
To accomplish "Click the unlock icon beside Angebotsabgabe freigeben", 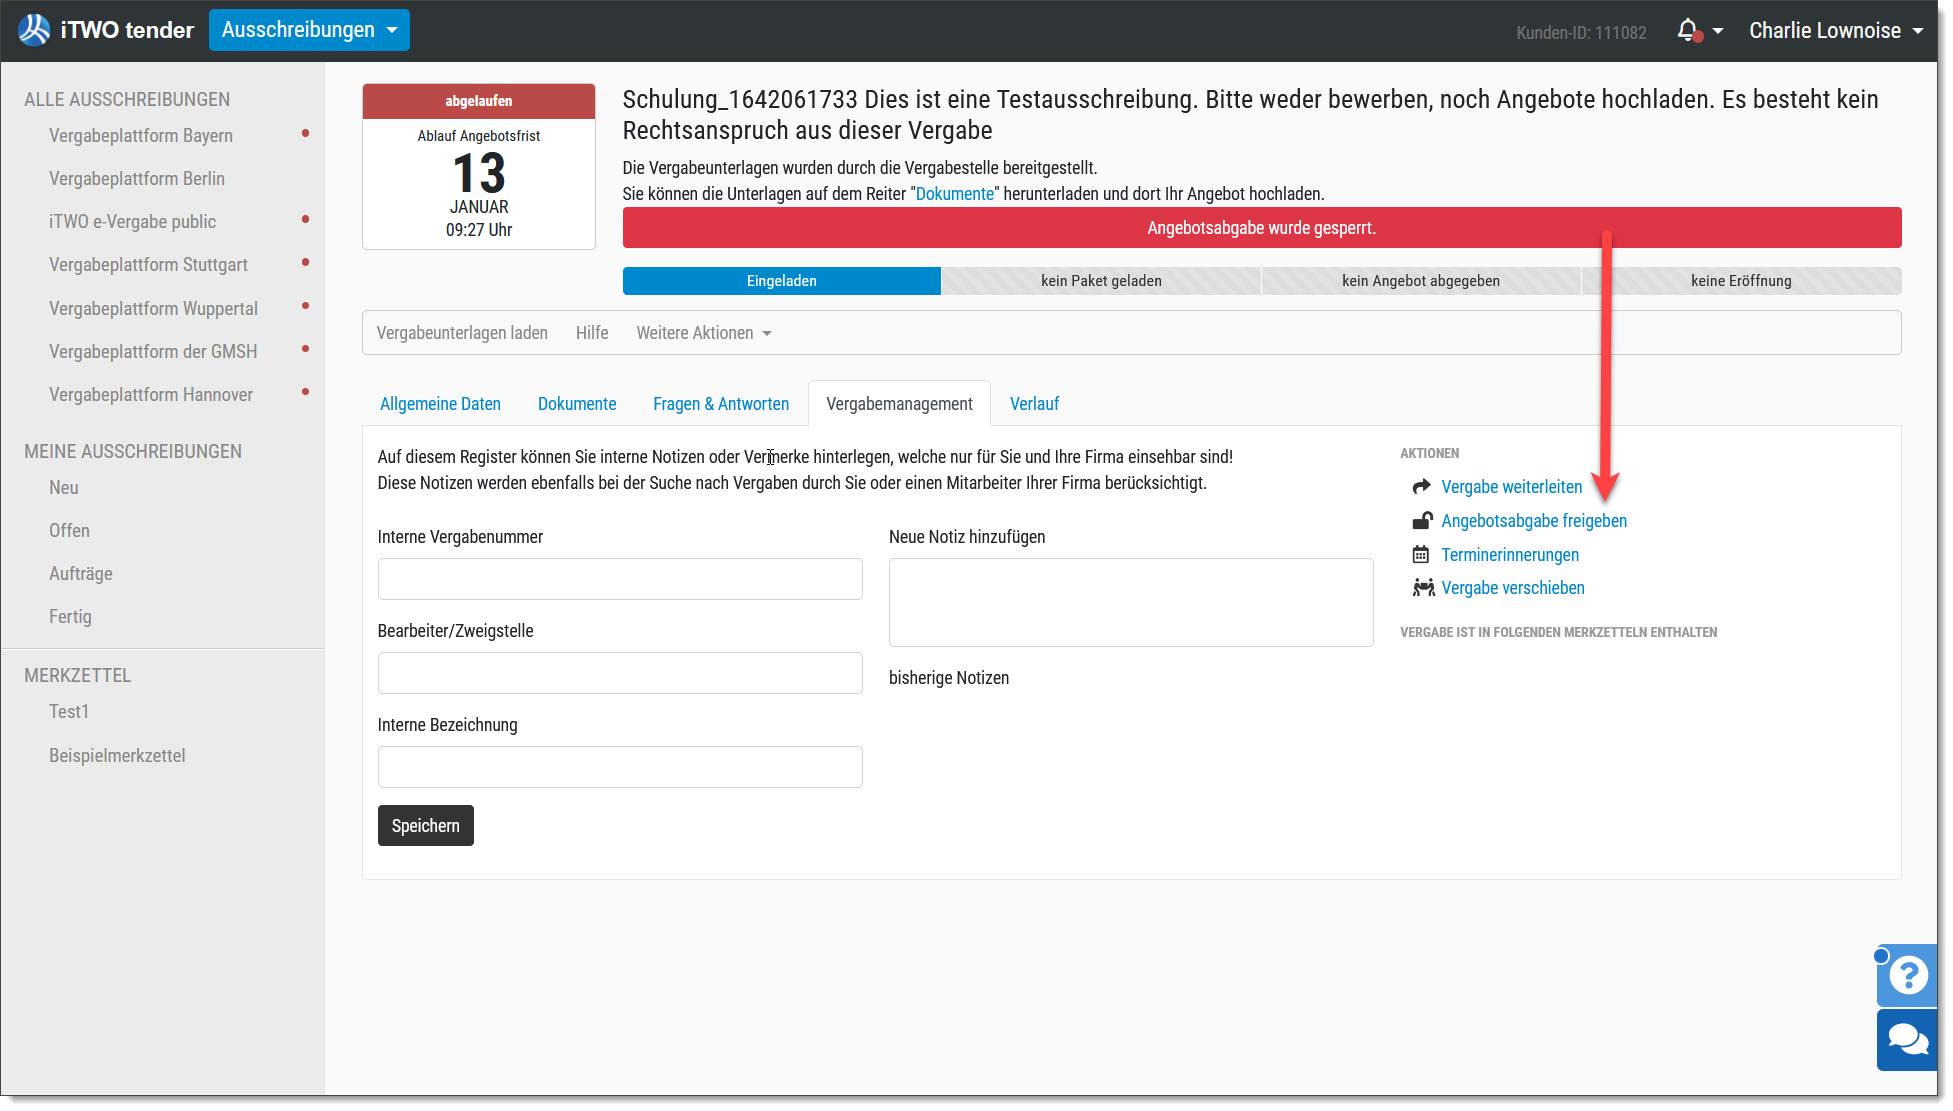I will 1421,521.
